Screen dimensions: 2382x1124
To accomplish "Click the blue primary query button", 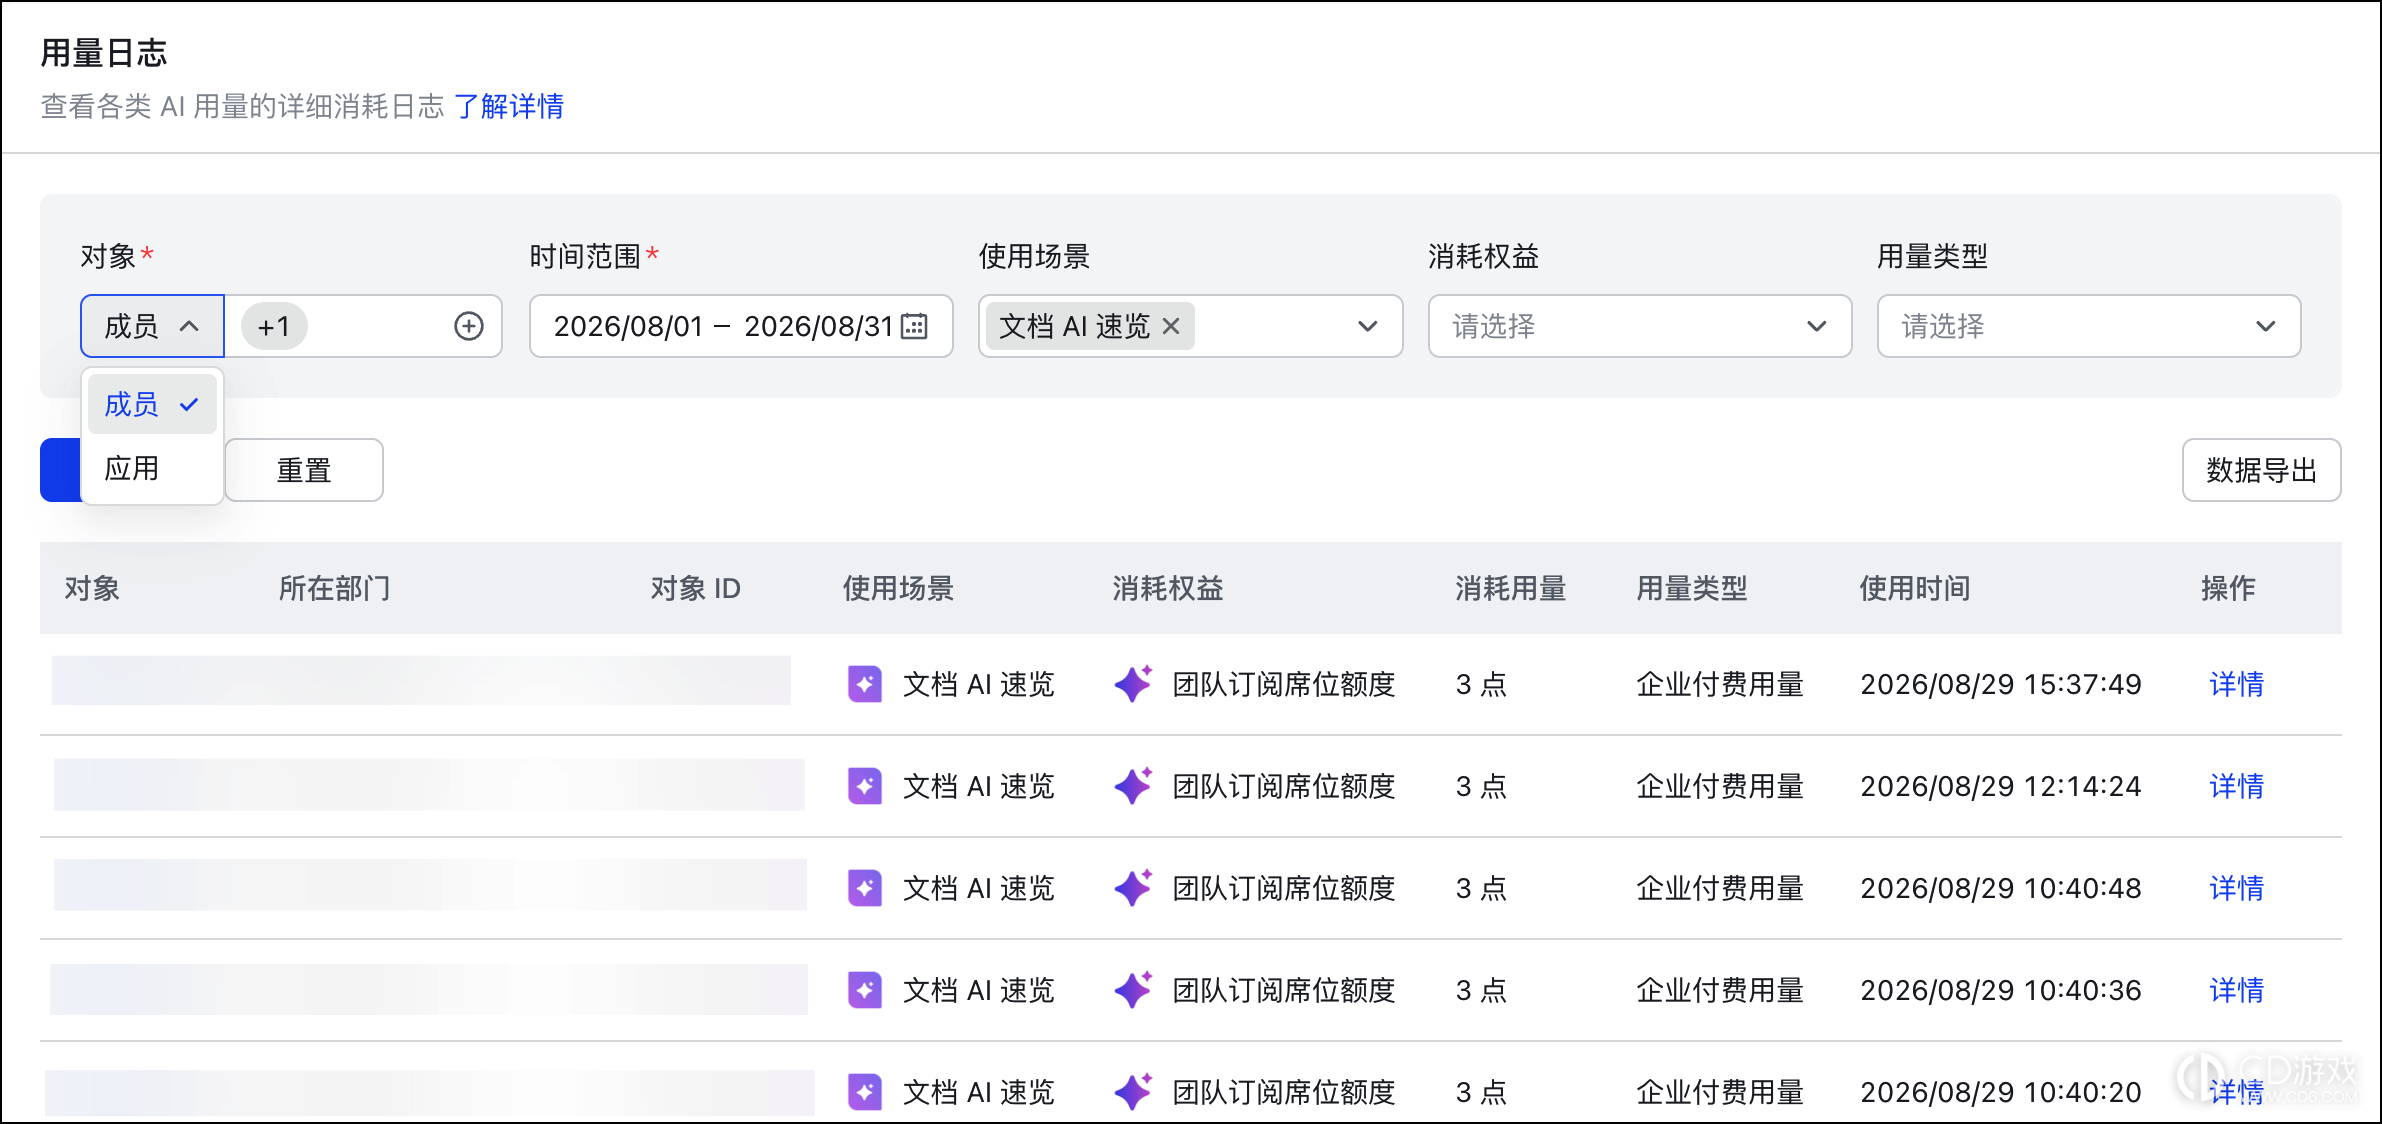I will (x=61, y=470).
